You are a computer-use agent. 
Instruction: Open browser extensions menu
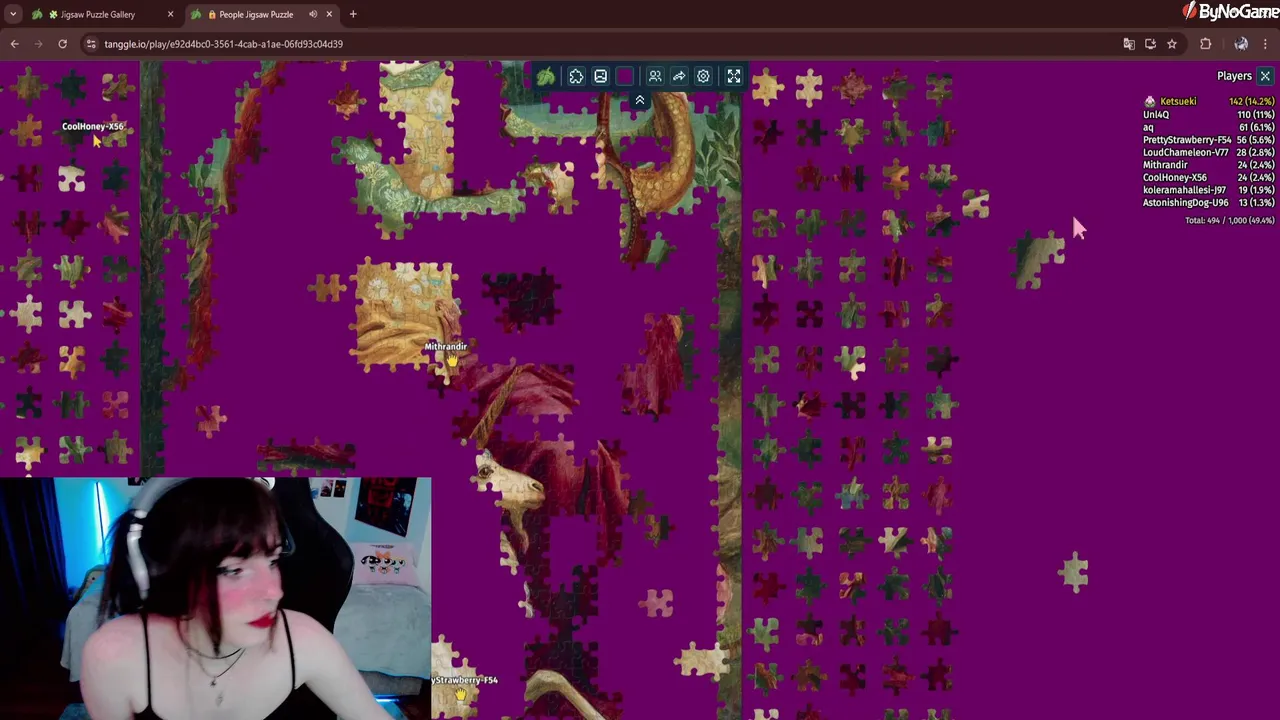coord(1205,44)
